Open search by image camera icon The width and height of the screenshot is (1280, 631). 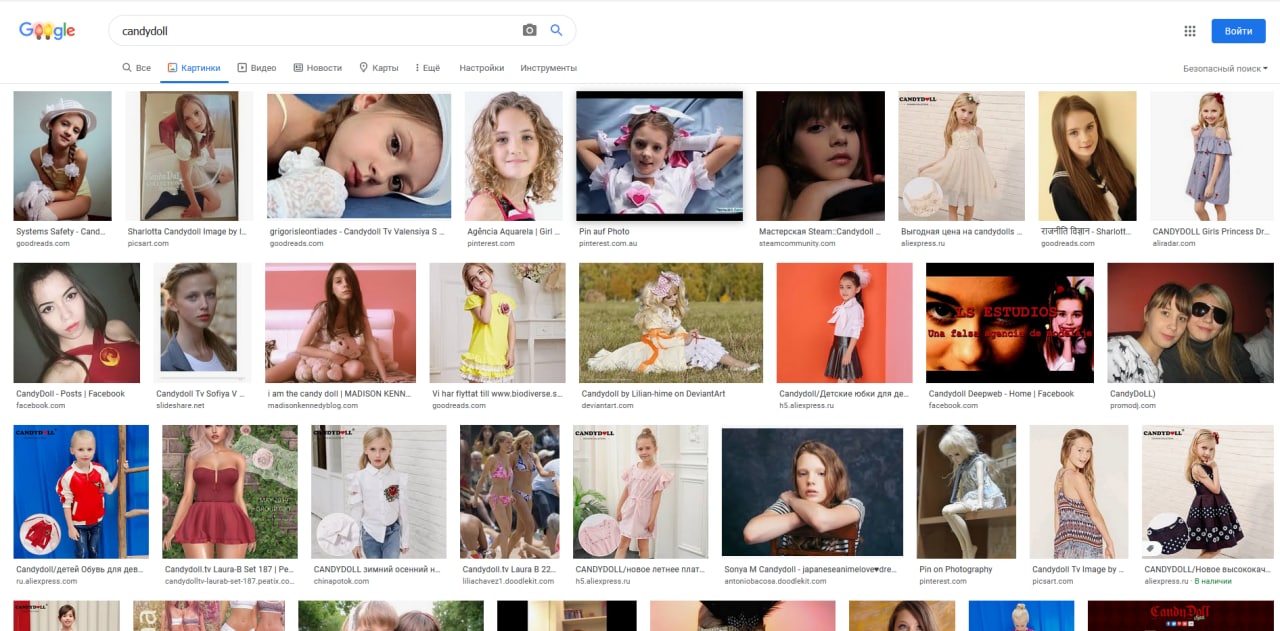(530, 31)
